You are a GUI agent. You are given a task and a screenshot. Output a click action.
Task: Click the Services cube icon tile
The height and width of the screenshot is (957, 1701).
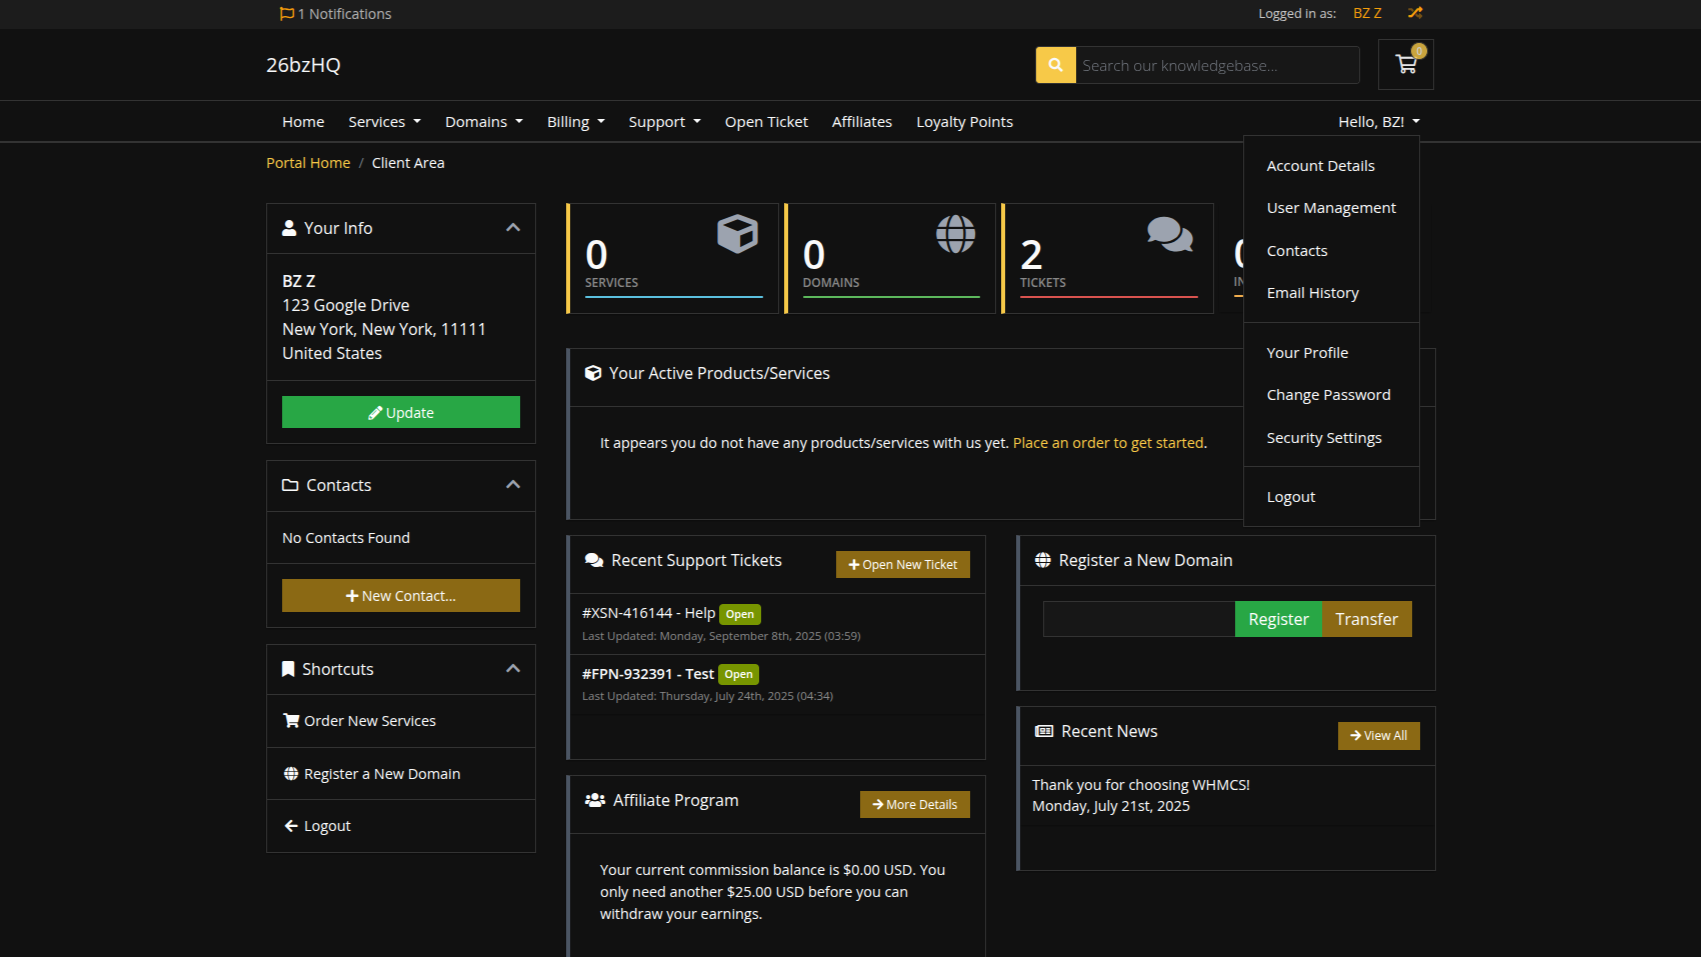coord(737,234)
